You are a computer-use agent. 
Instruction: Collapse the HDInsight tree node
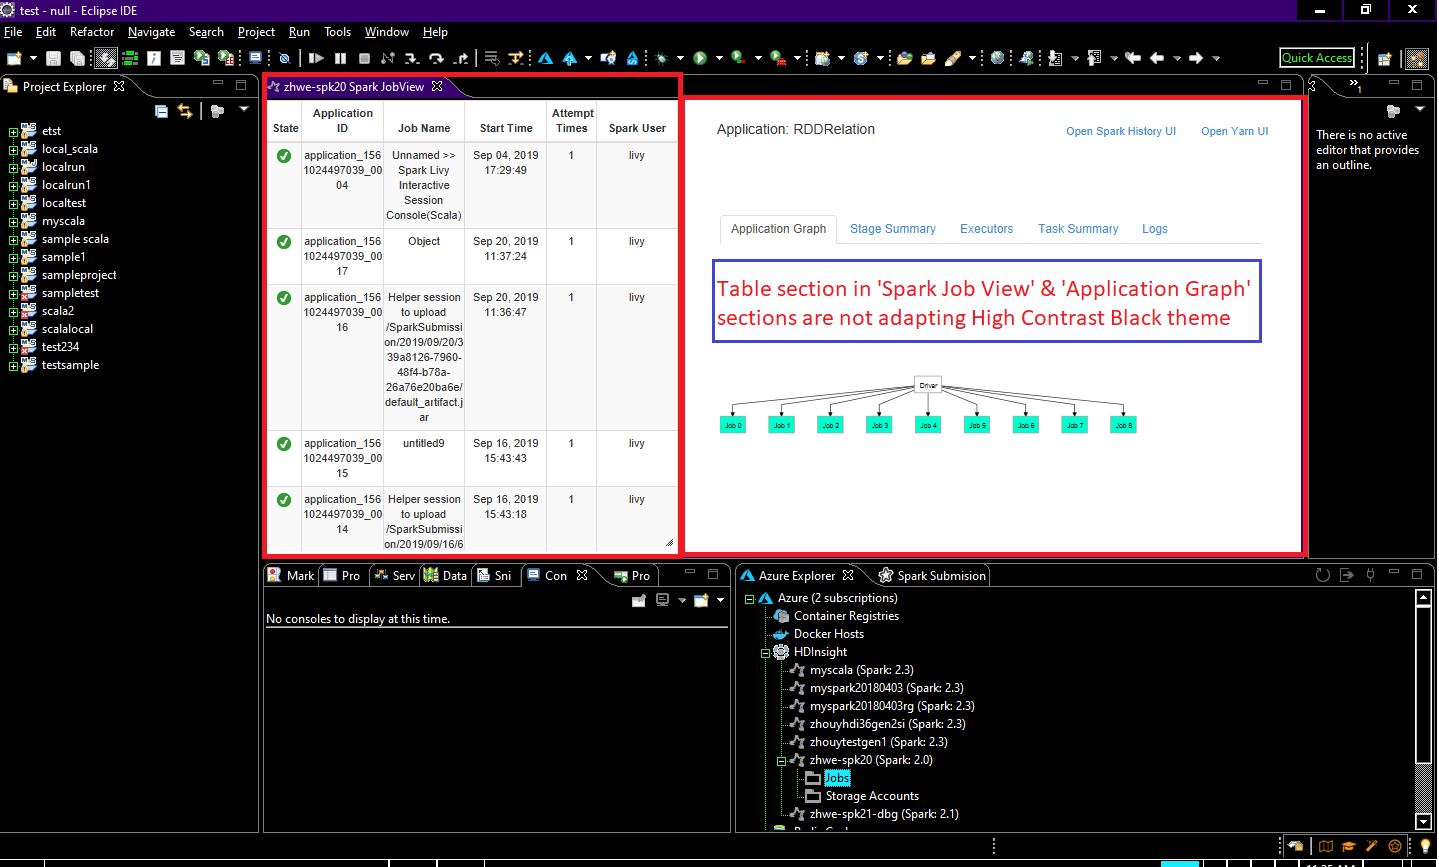[x=763, y=651]
